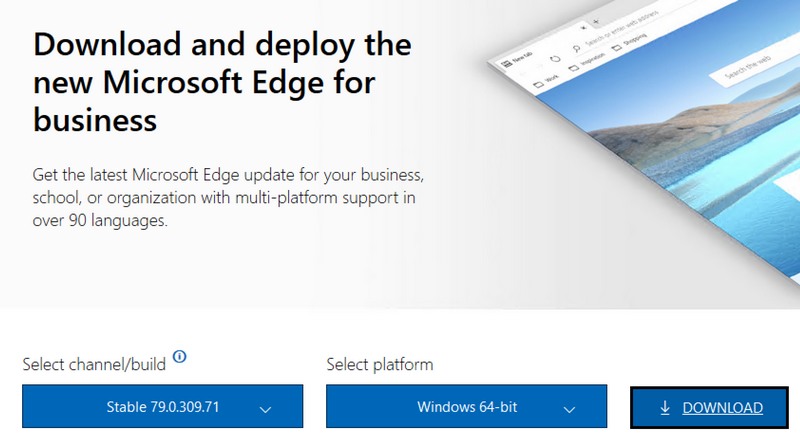Click the plus new-tab icon in the Edge preview

pyautogui.click(x=597, y=20)
